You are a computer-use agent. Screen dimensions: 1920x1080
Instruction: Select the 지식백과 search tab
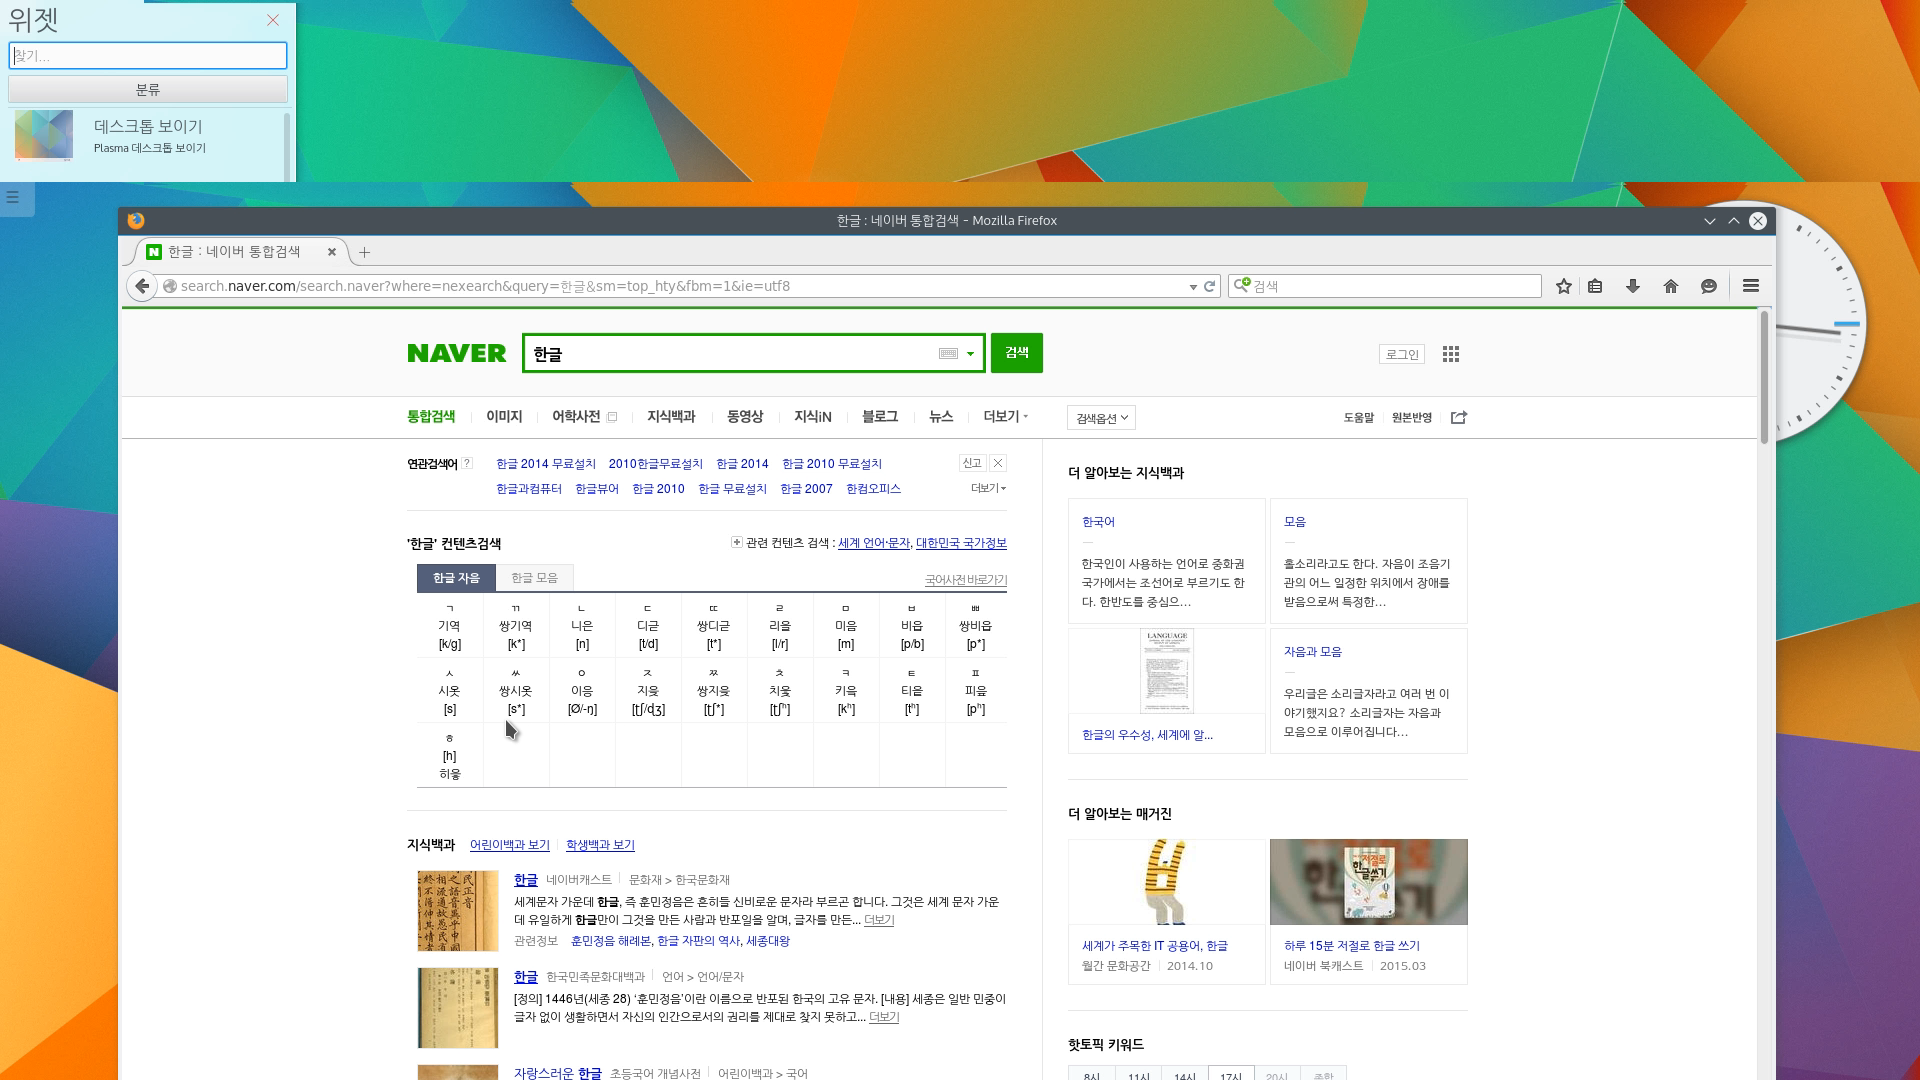pyautogui.click(x=671, y=416)
